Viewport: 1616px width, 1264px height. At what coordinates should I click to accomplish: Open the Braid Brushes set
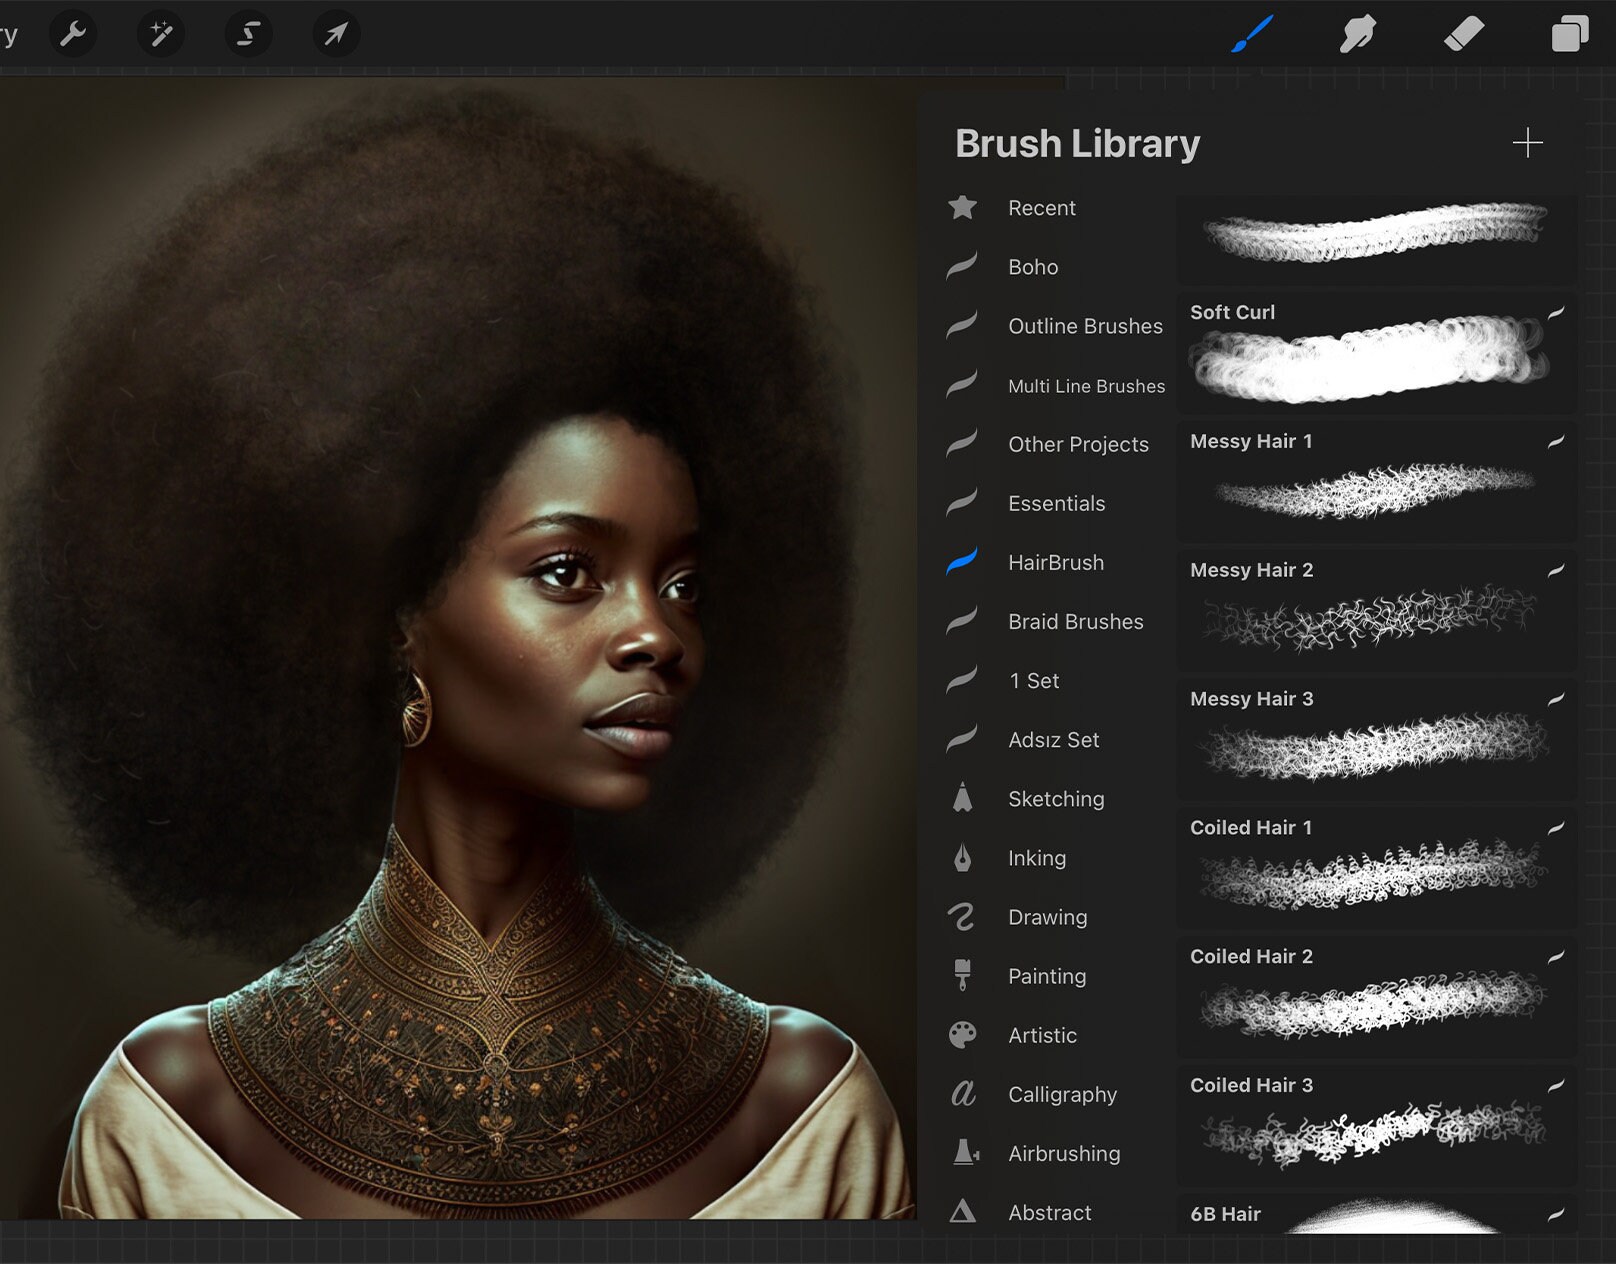pyautogui.click(x=1075, y=621)
